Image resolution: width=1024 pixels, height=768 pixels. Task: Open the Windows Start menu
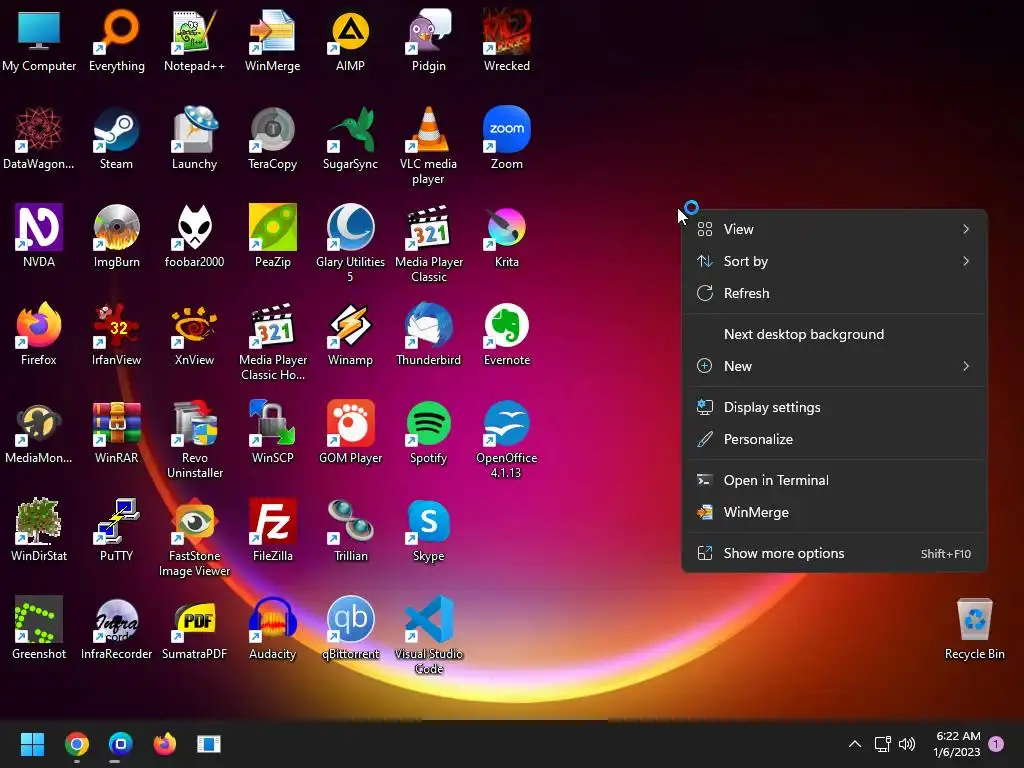[32, 744]
